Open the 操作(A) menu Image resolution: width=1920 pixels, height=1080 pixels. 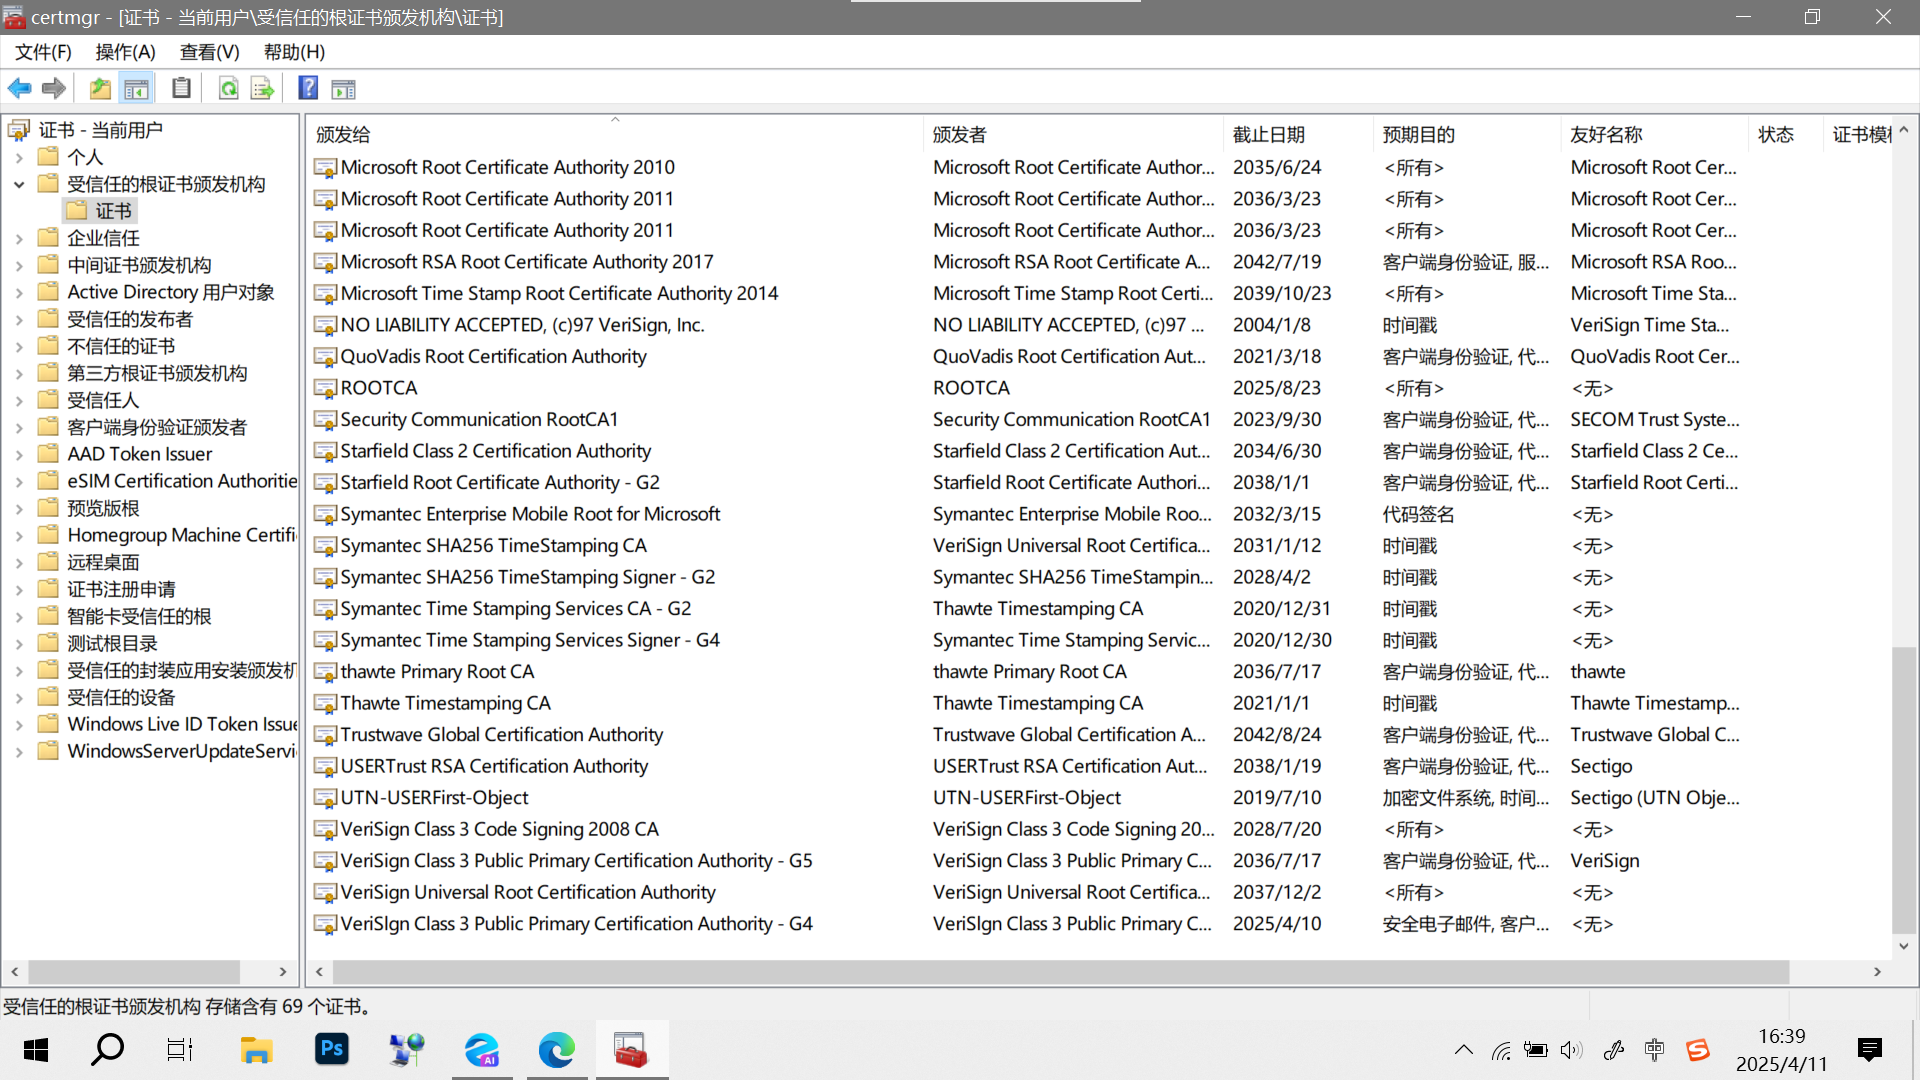tap(125, 52)
